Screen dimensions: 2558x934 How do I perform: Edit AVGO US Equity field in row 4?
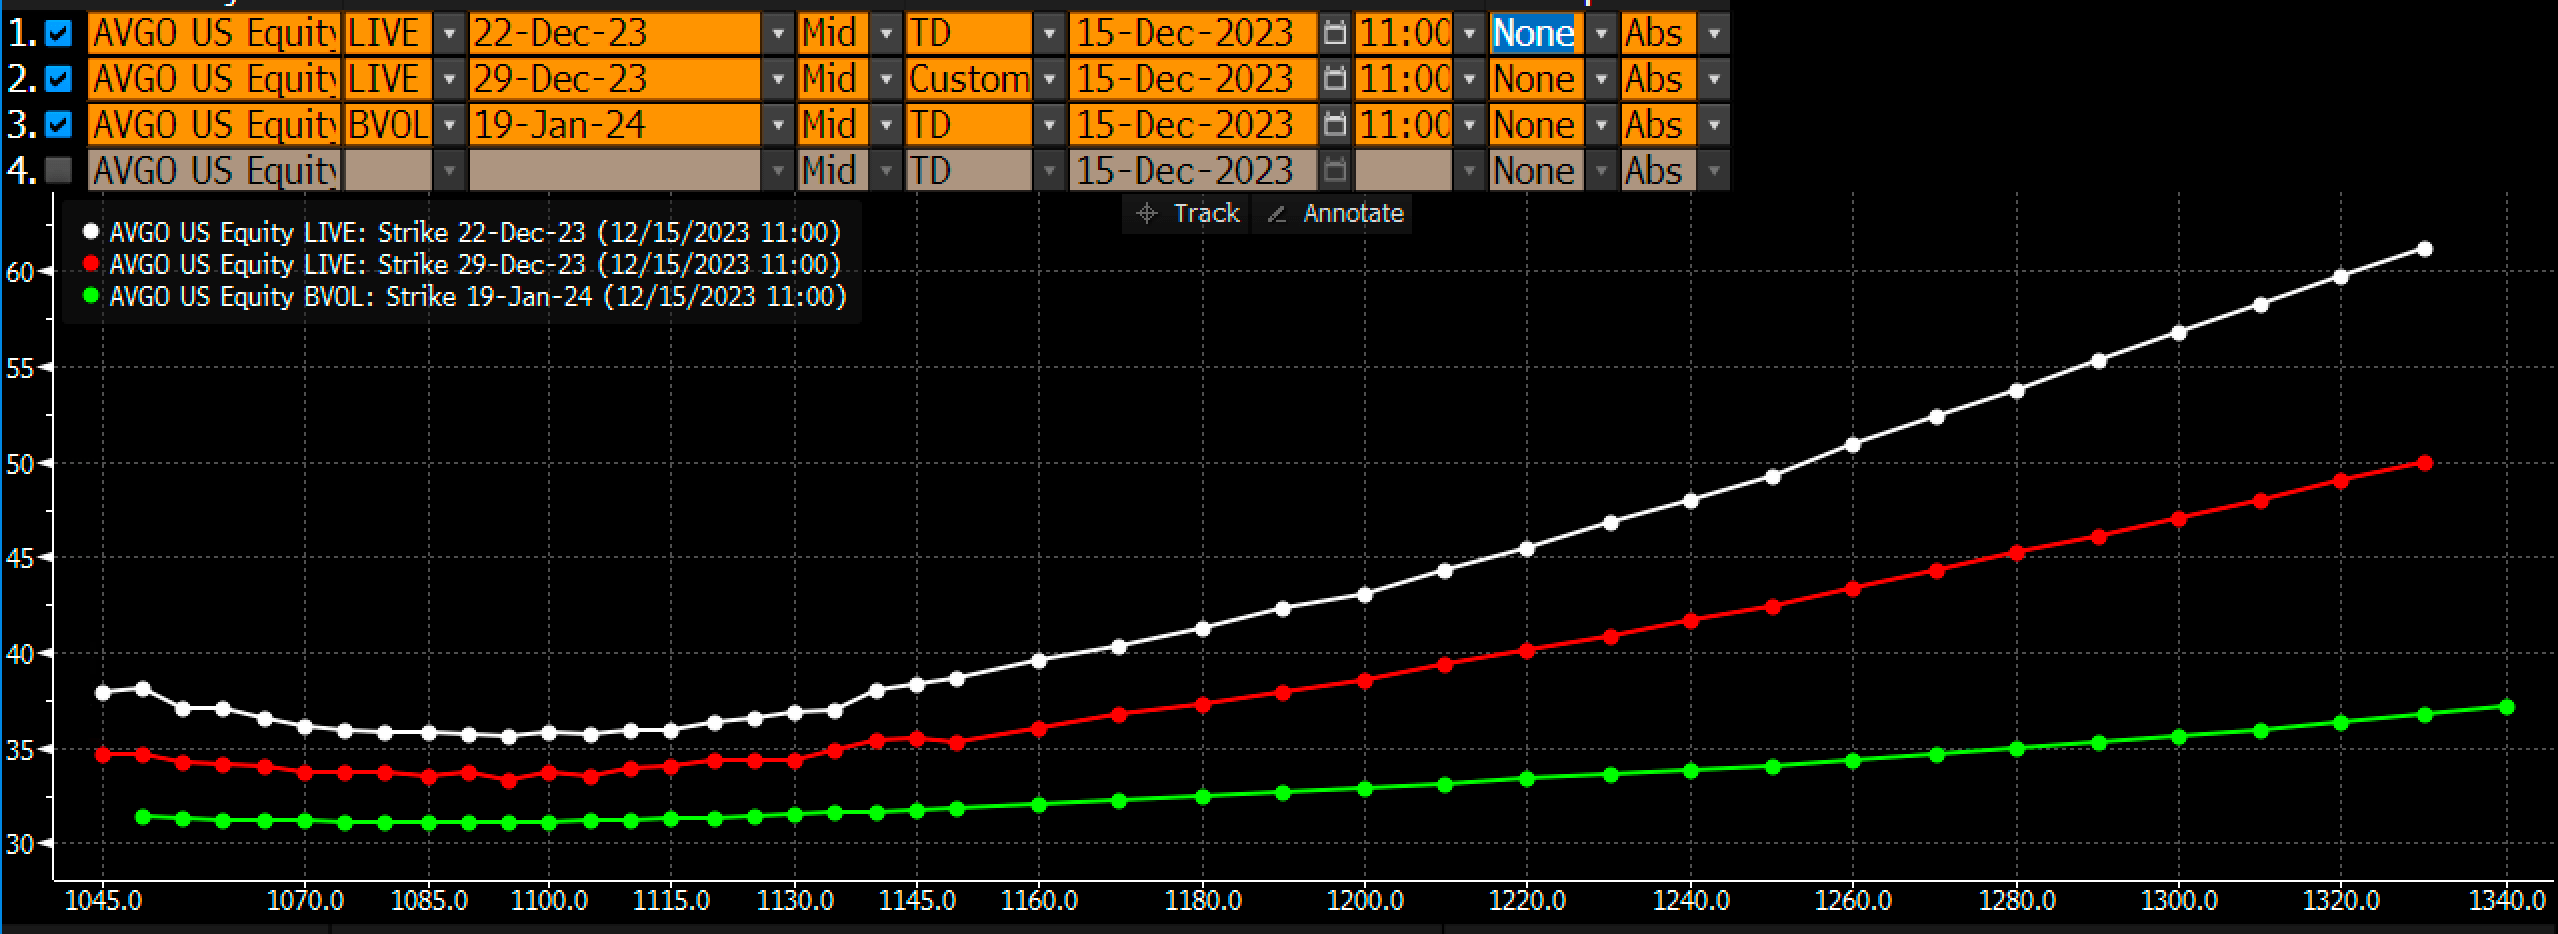[214, 171]
